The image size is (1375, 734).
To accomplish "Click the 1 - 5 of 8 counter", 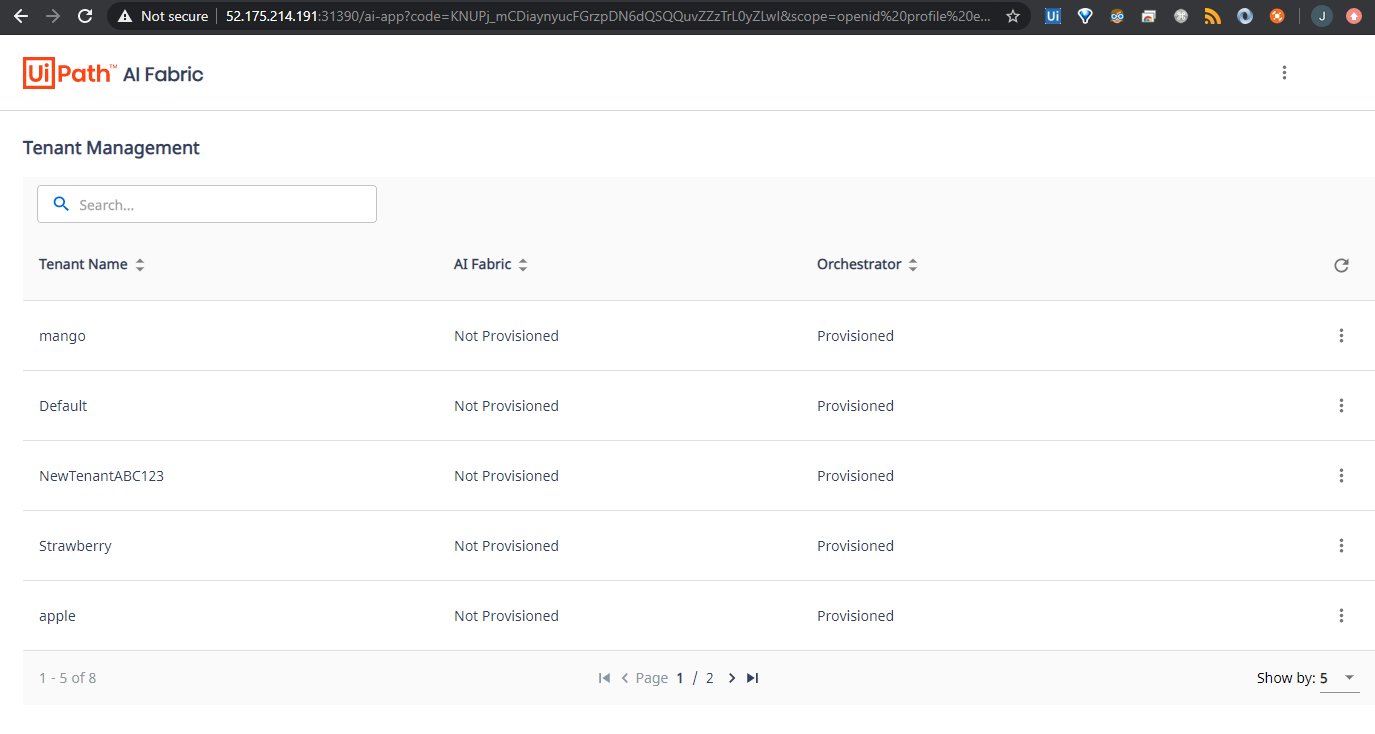I will 67,678.
